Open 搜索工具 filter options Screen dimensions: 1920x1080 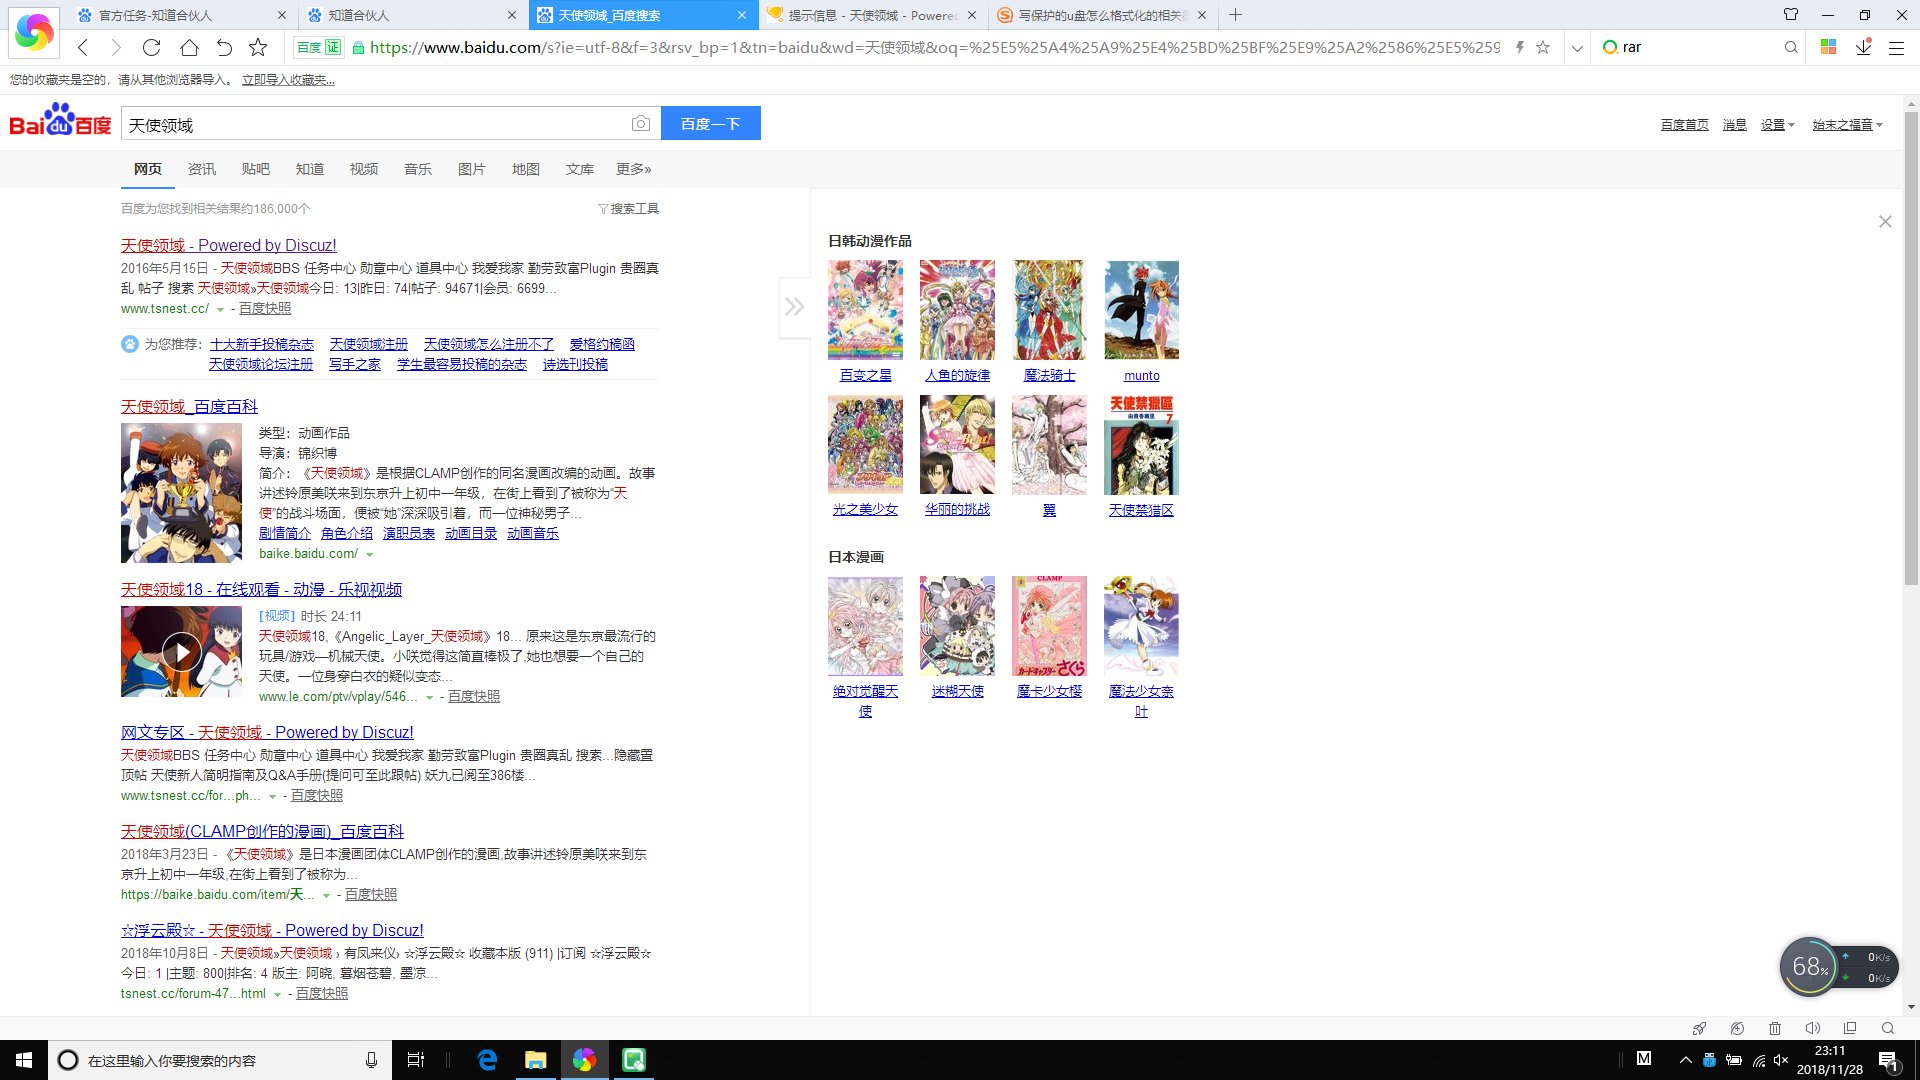click(x=628, y=208)
